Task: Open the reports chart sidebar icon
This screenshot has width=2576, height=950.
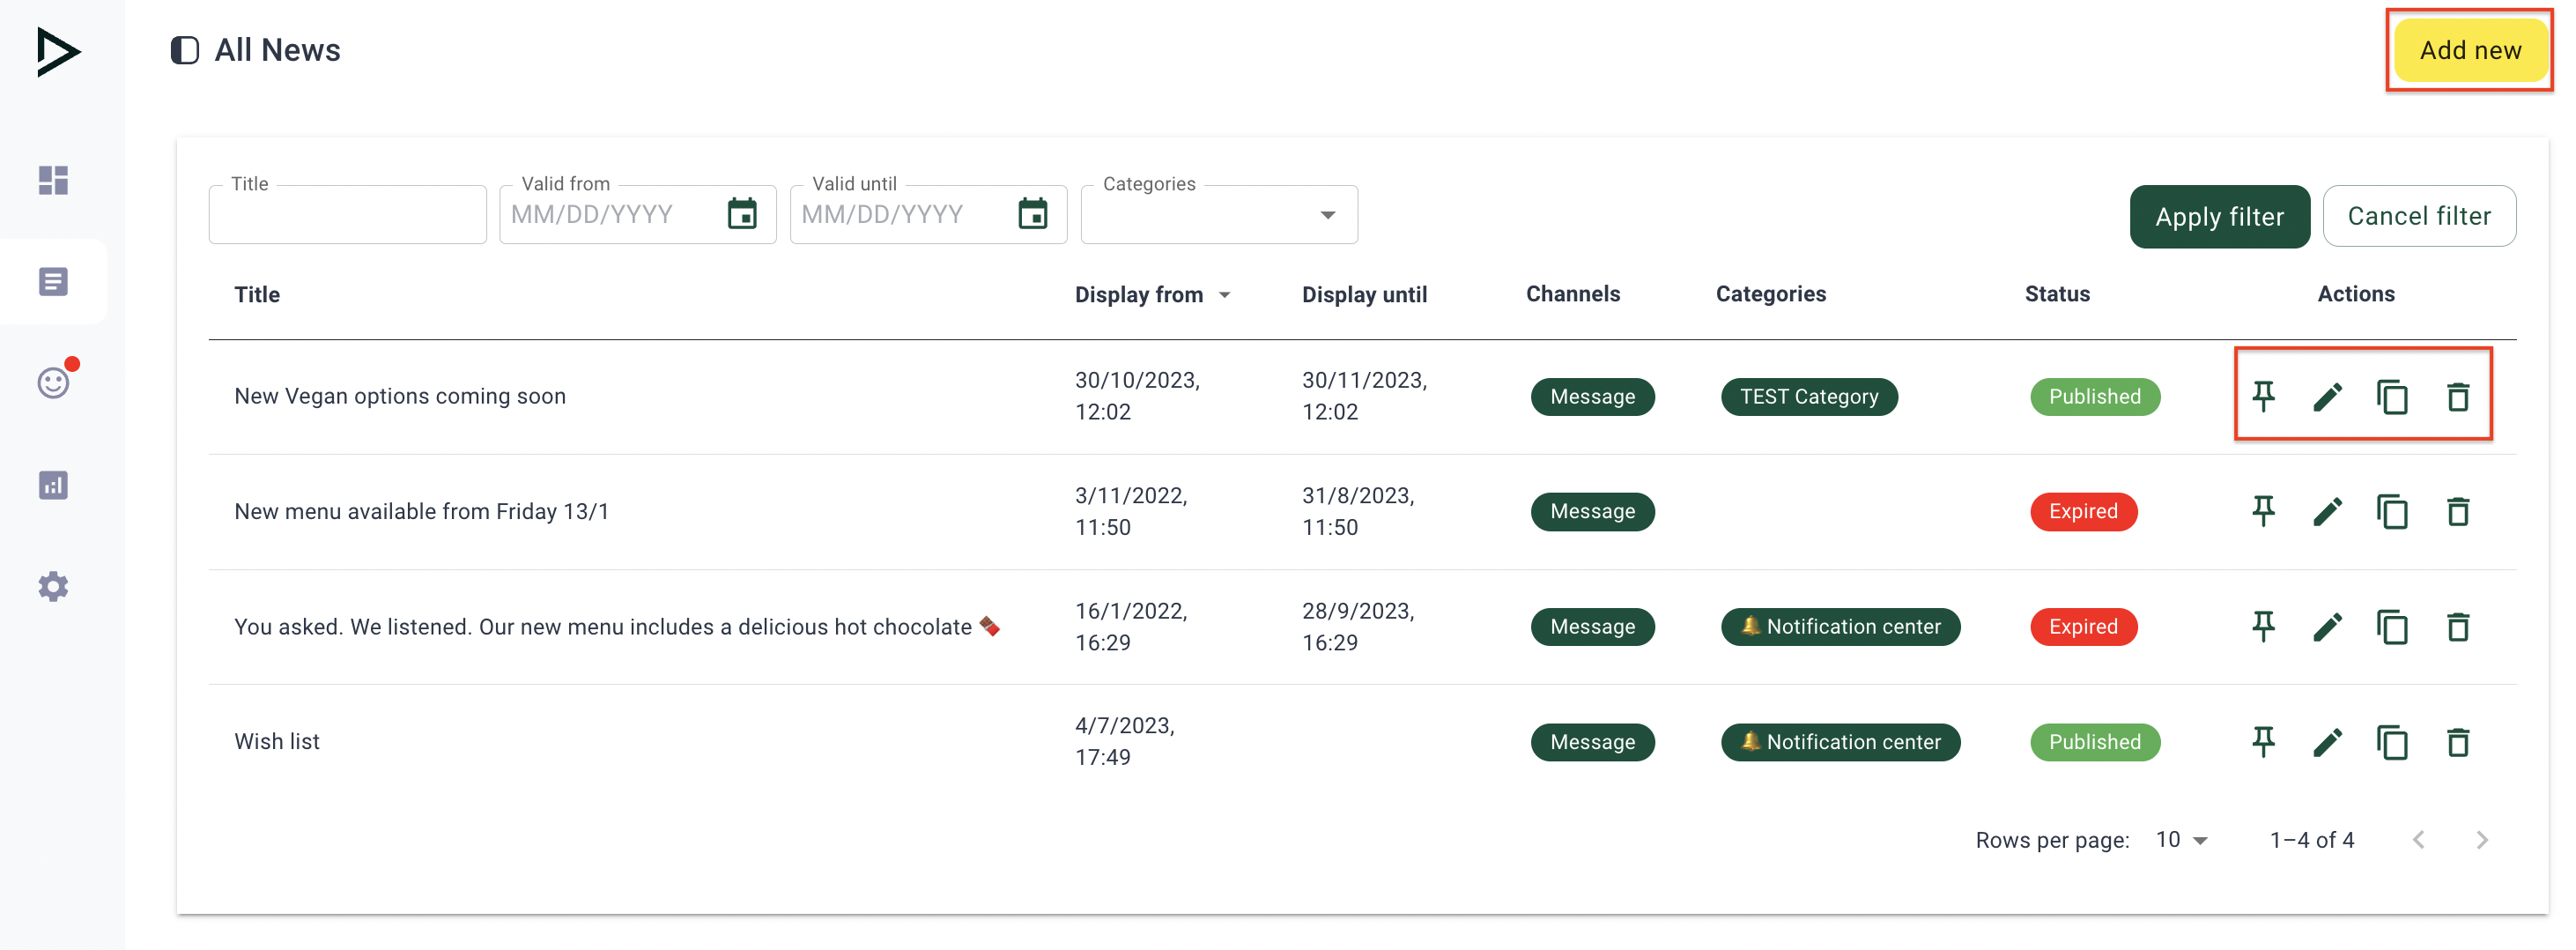Action: (53, 485)
